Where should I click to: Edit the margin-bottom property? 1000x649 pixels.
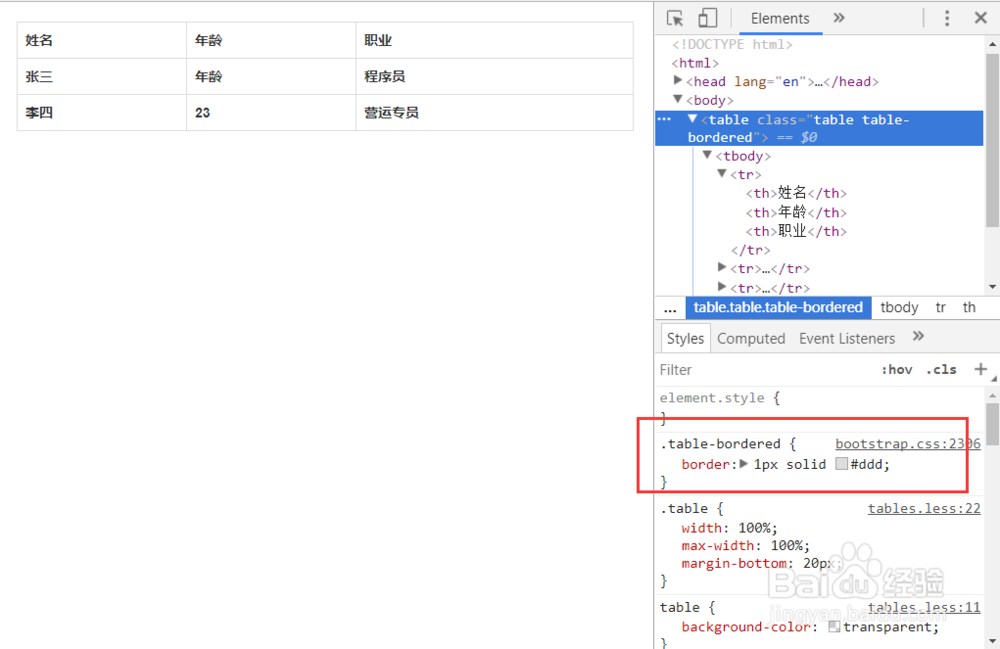point(733,564)
